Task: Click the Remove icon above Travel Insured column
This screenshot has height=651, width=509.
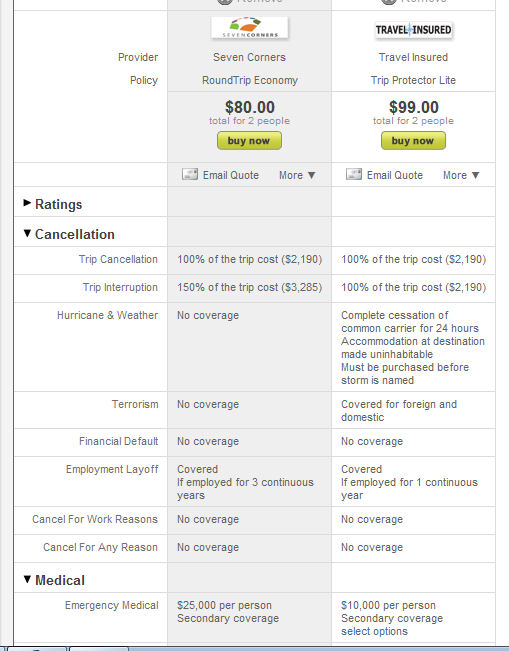Action: point(389,2)
